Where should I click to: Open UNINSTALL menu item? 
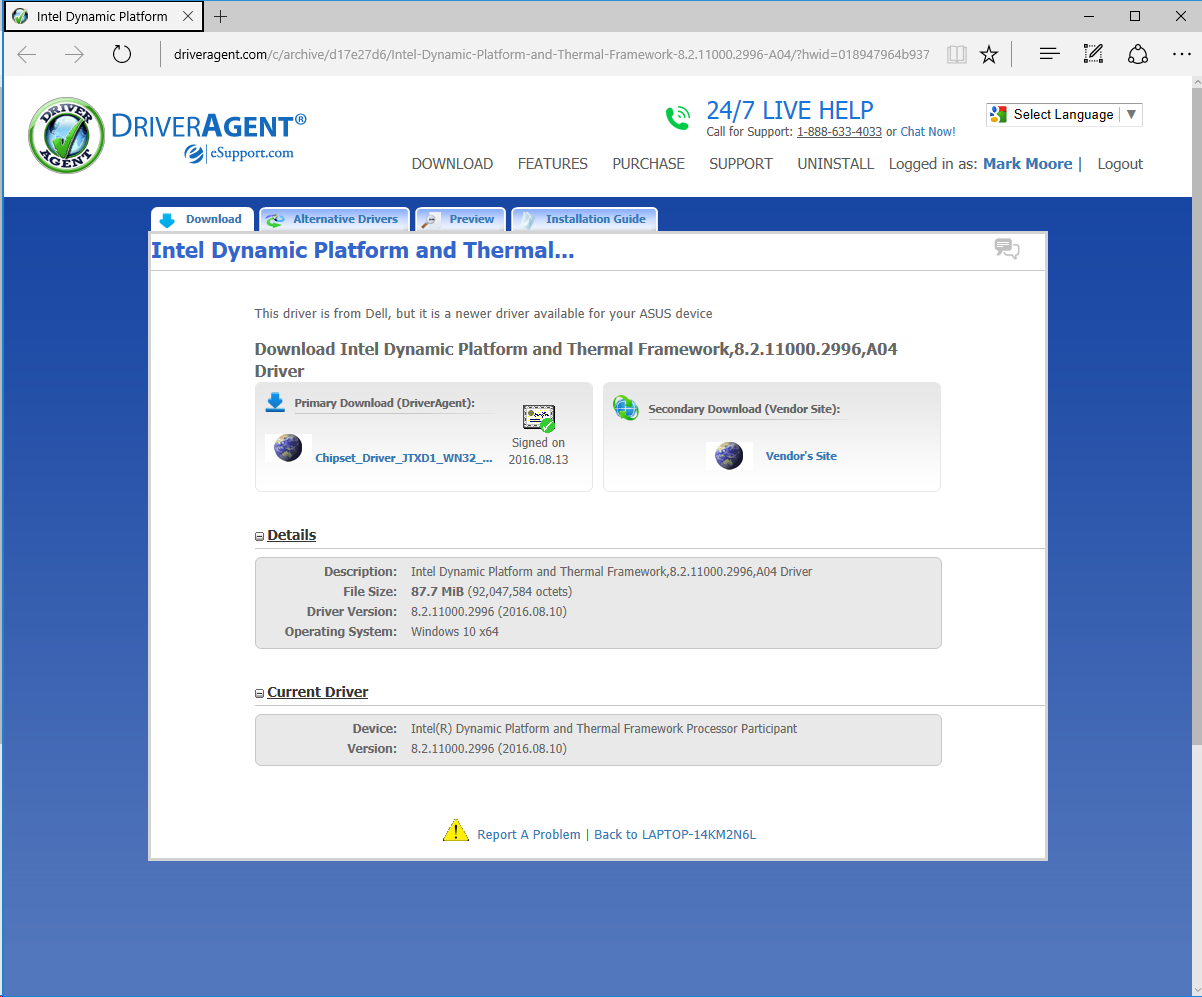tap(836, 164)
